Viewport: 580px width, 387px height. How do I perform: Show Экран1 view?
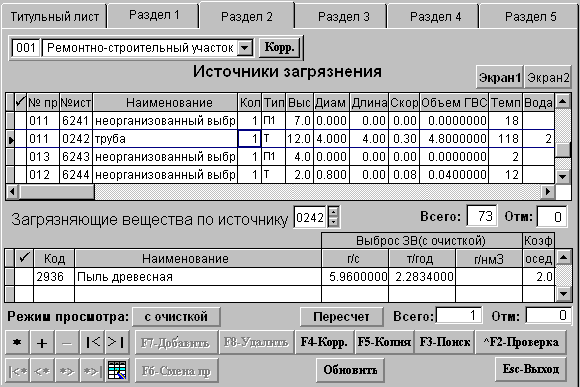click(499, 77)
